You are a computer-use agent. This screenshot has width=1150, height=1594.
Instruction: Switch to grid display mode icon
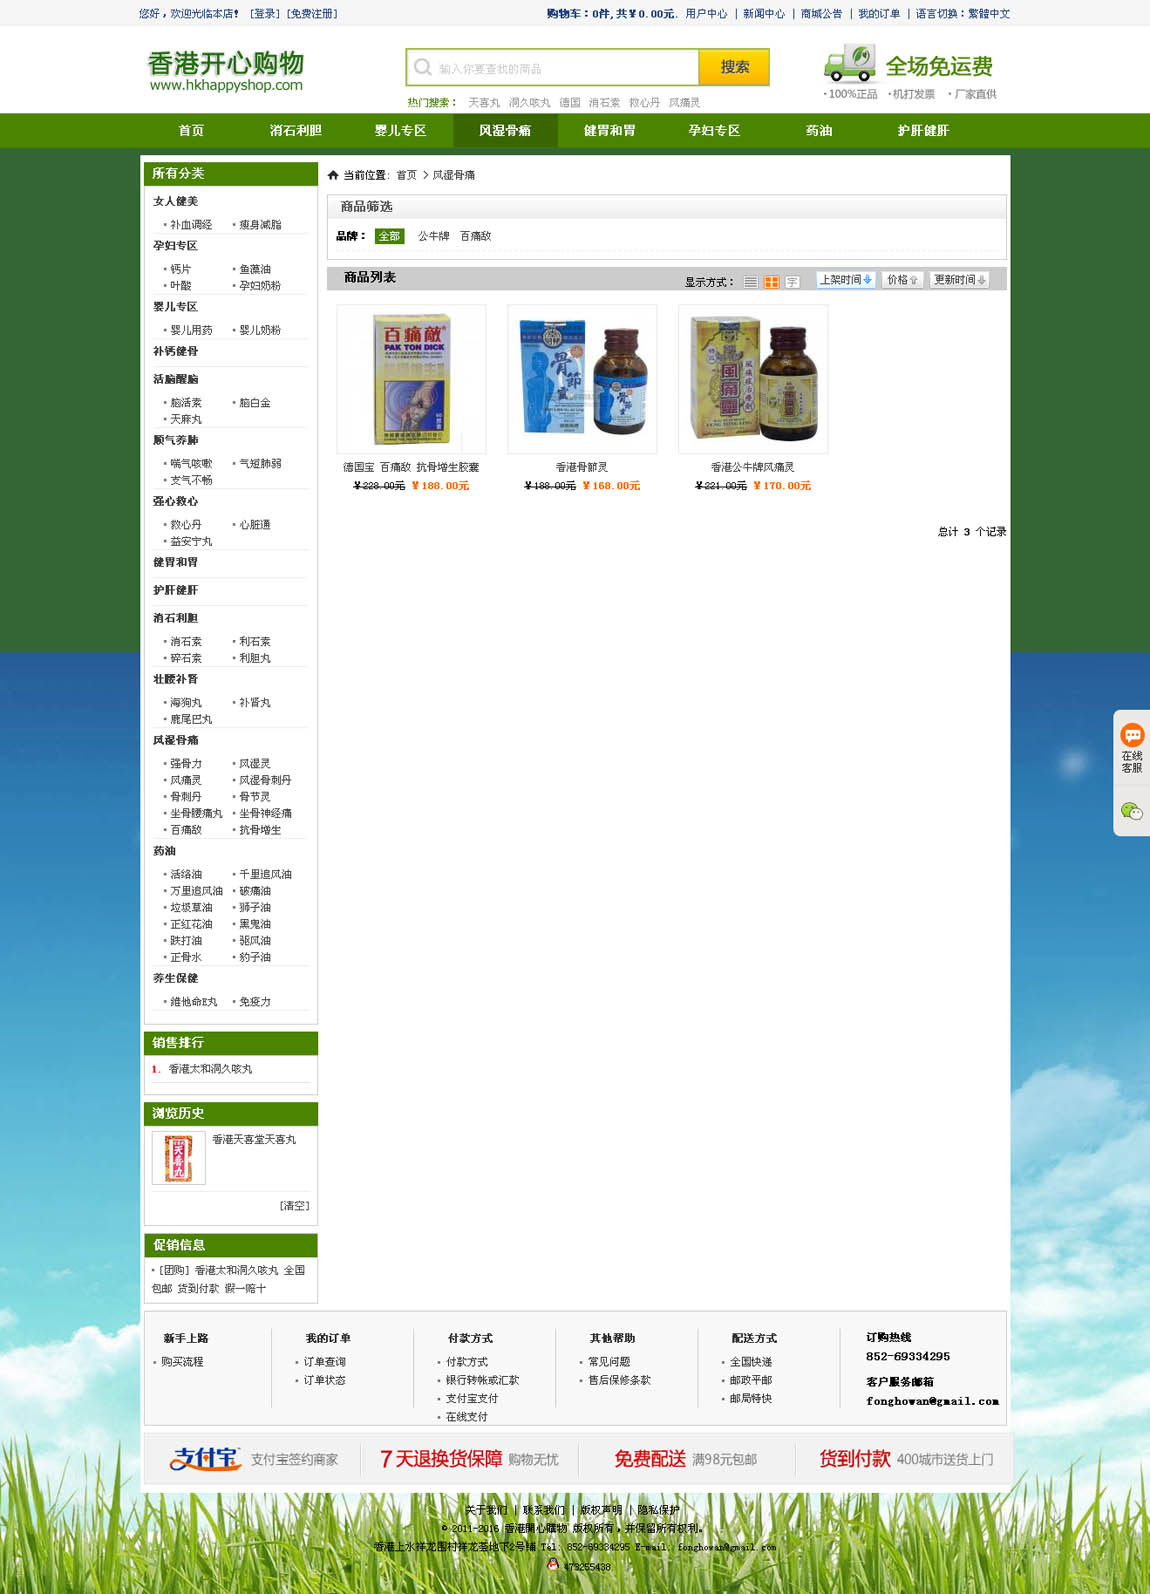[771, 282]
